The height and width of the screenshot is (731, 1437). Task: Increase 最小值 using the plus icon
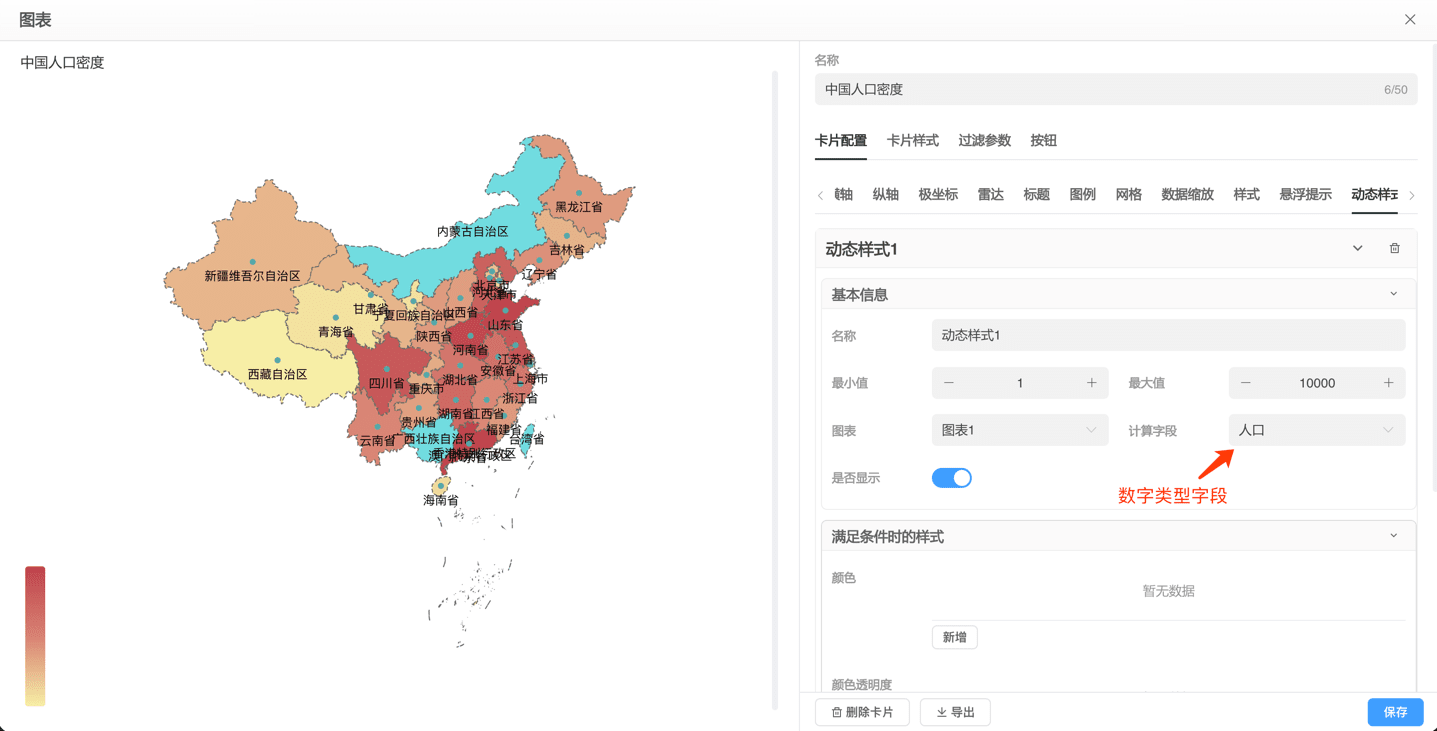tap(1092, 382)
